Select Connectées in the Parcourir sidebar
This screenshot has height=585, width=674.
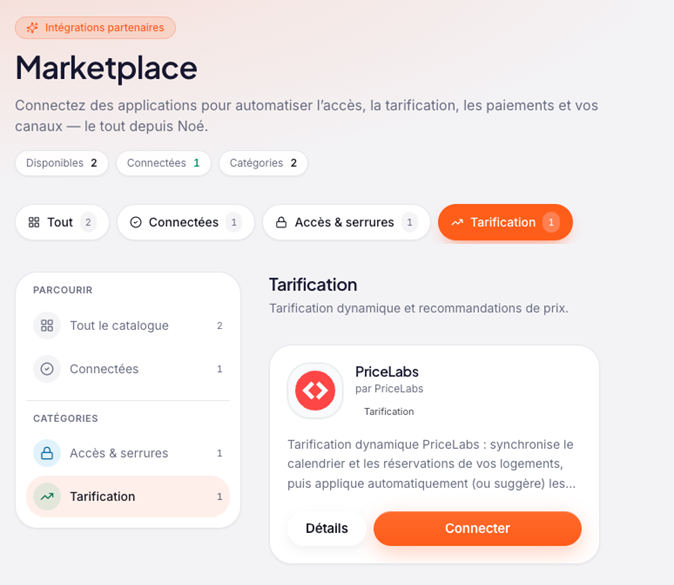pyautogui.click(x=128, y=369)
